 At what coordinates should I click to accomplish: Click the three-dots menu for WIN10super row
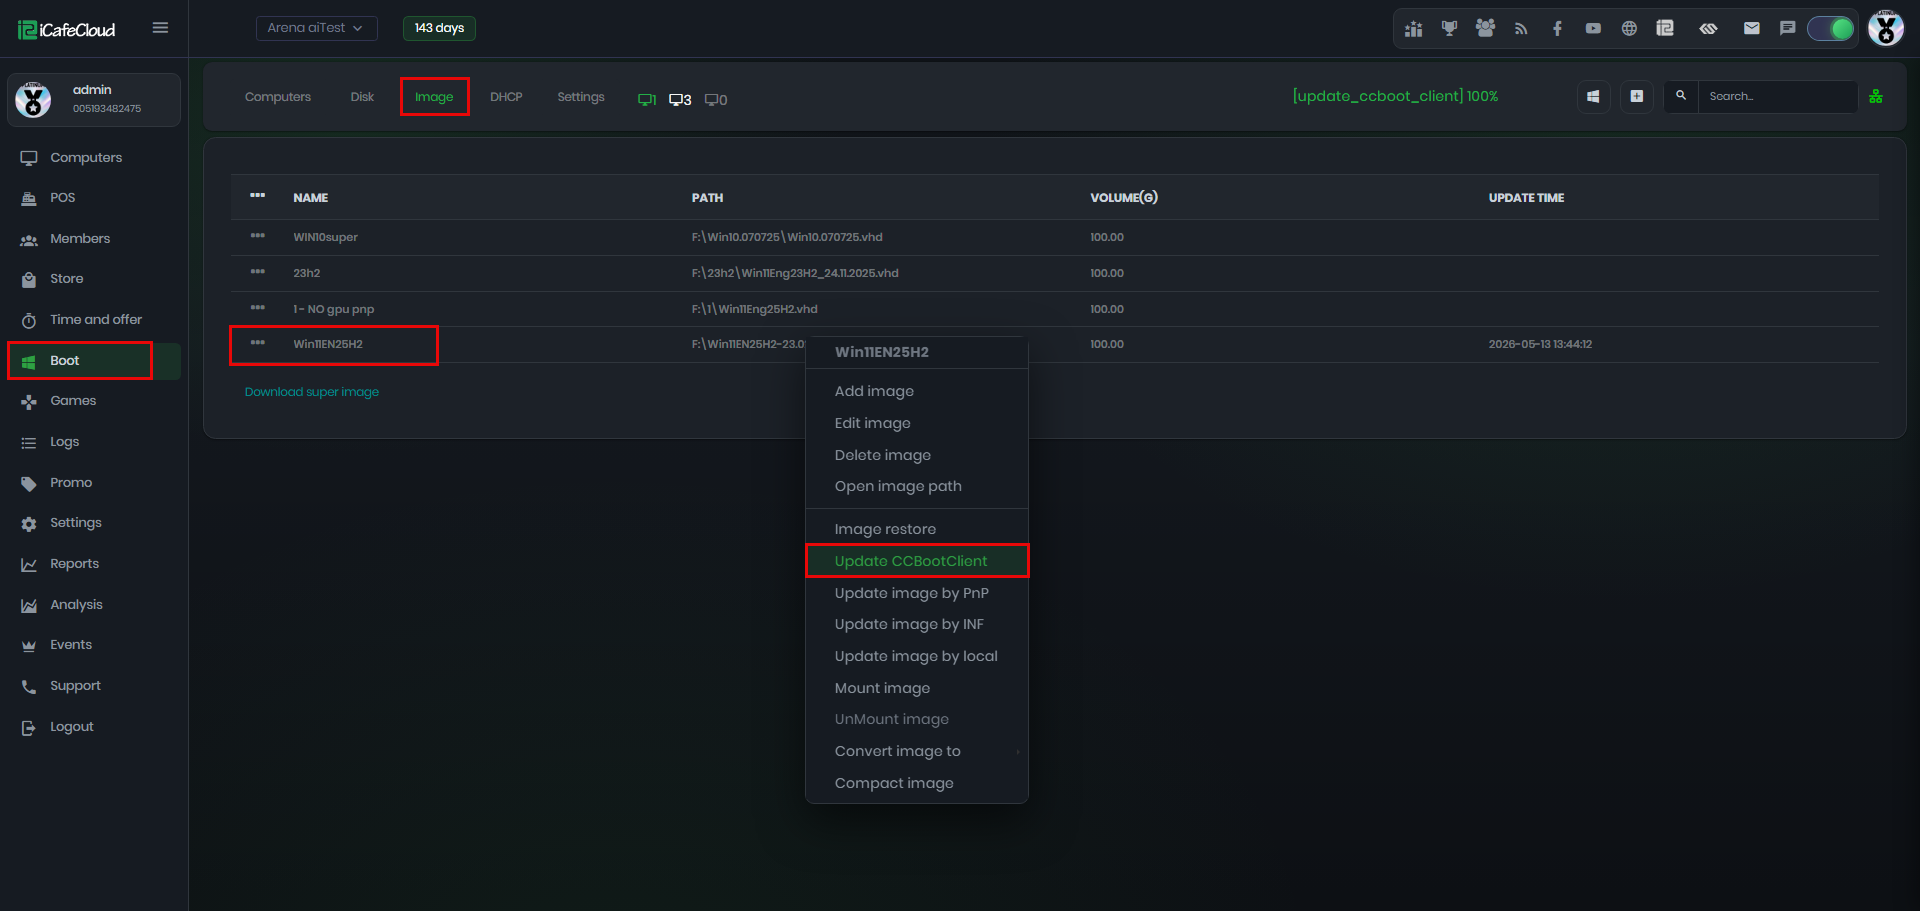[x=258, y=236]
